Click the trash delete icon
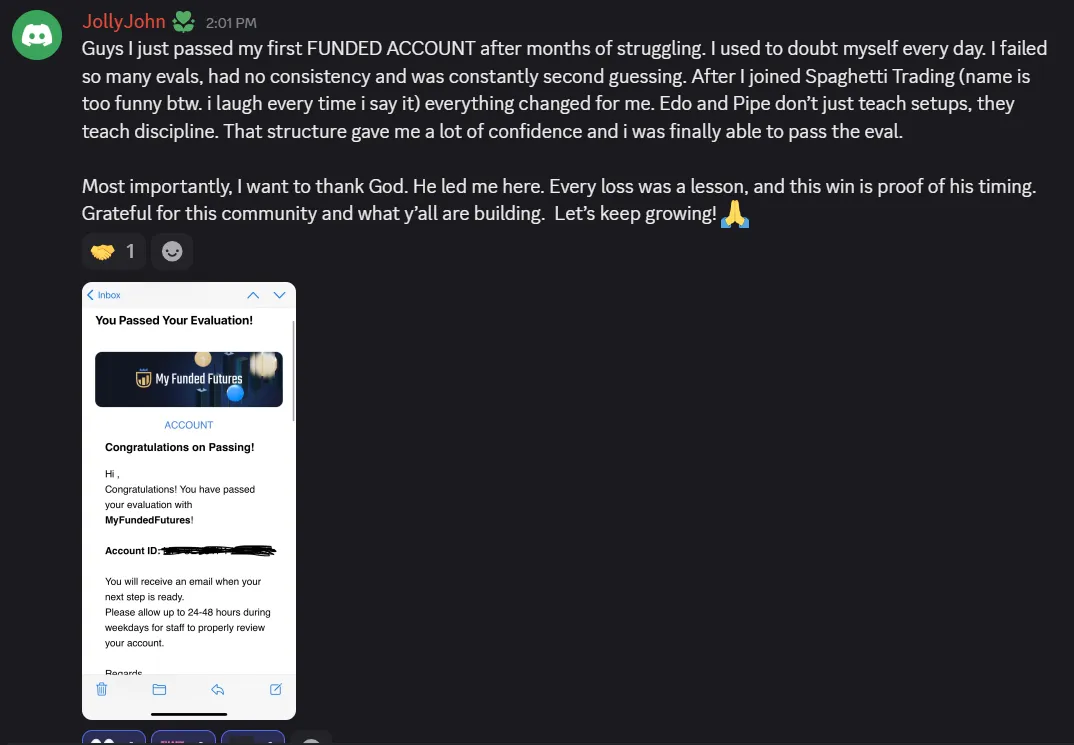This screenshot has height=745, width=1074. [101, 689]
